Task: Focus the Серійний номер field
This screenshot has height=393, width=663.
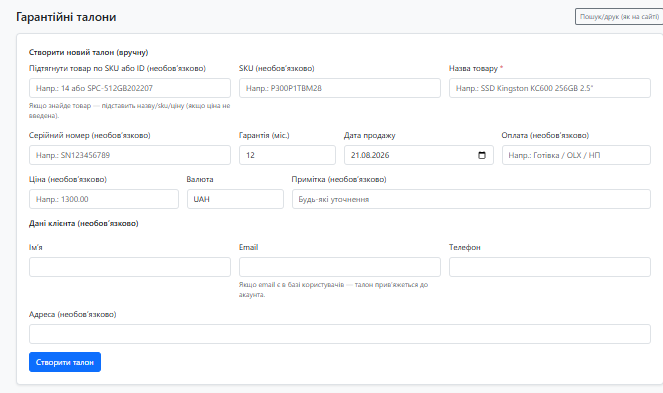Action: click(130, 155)
